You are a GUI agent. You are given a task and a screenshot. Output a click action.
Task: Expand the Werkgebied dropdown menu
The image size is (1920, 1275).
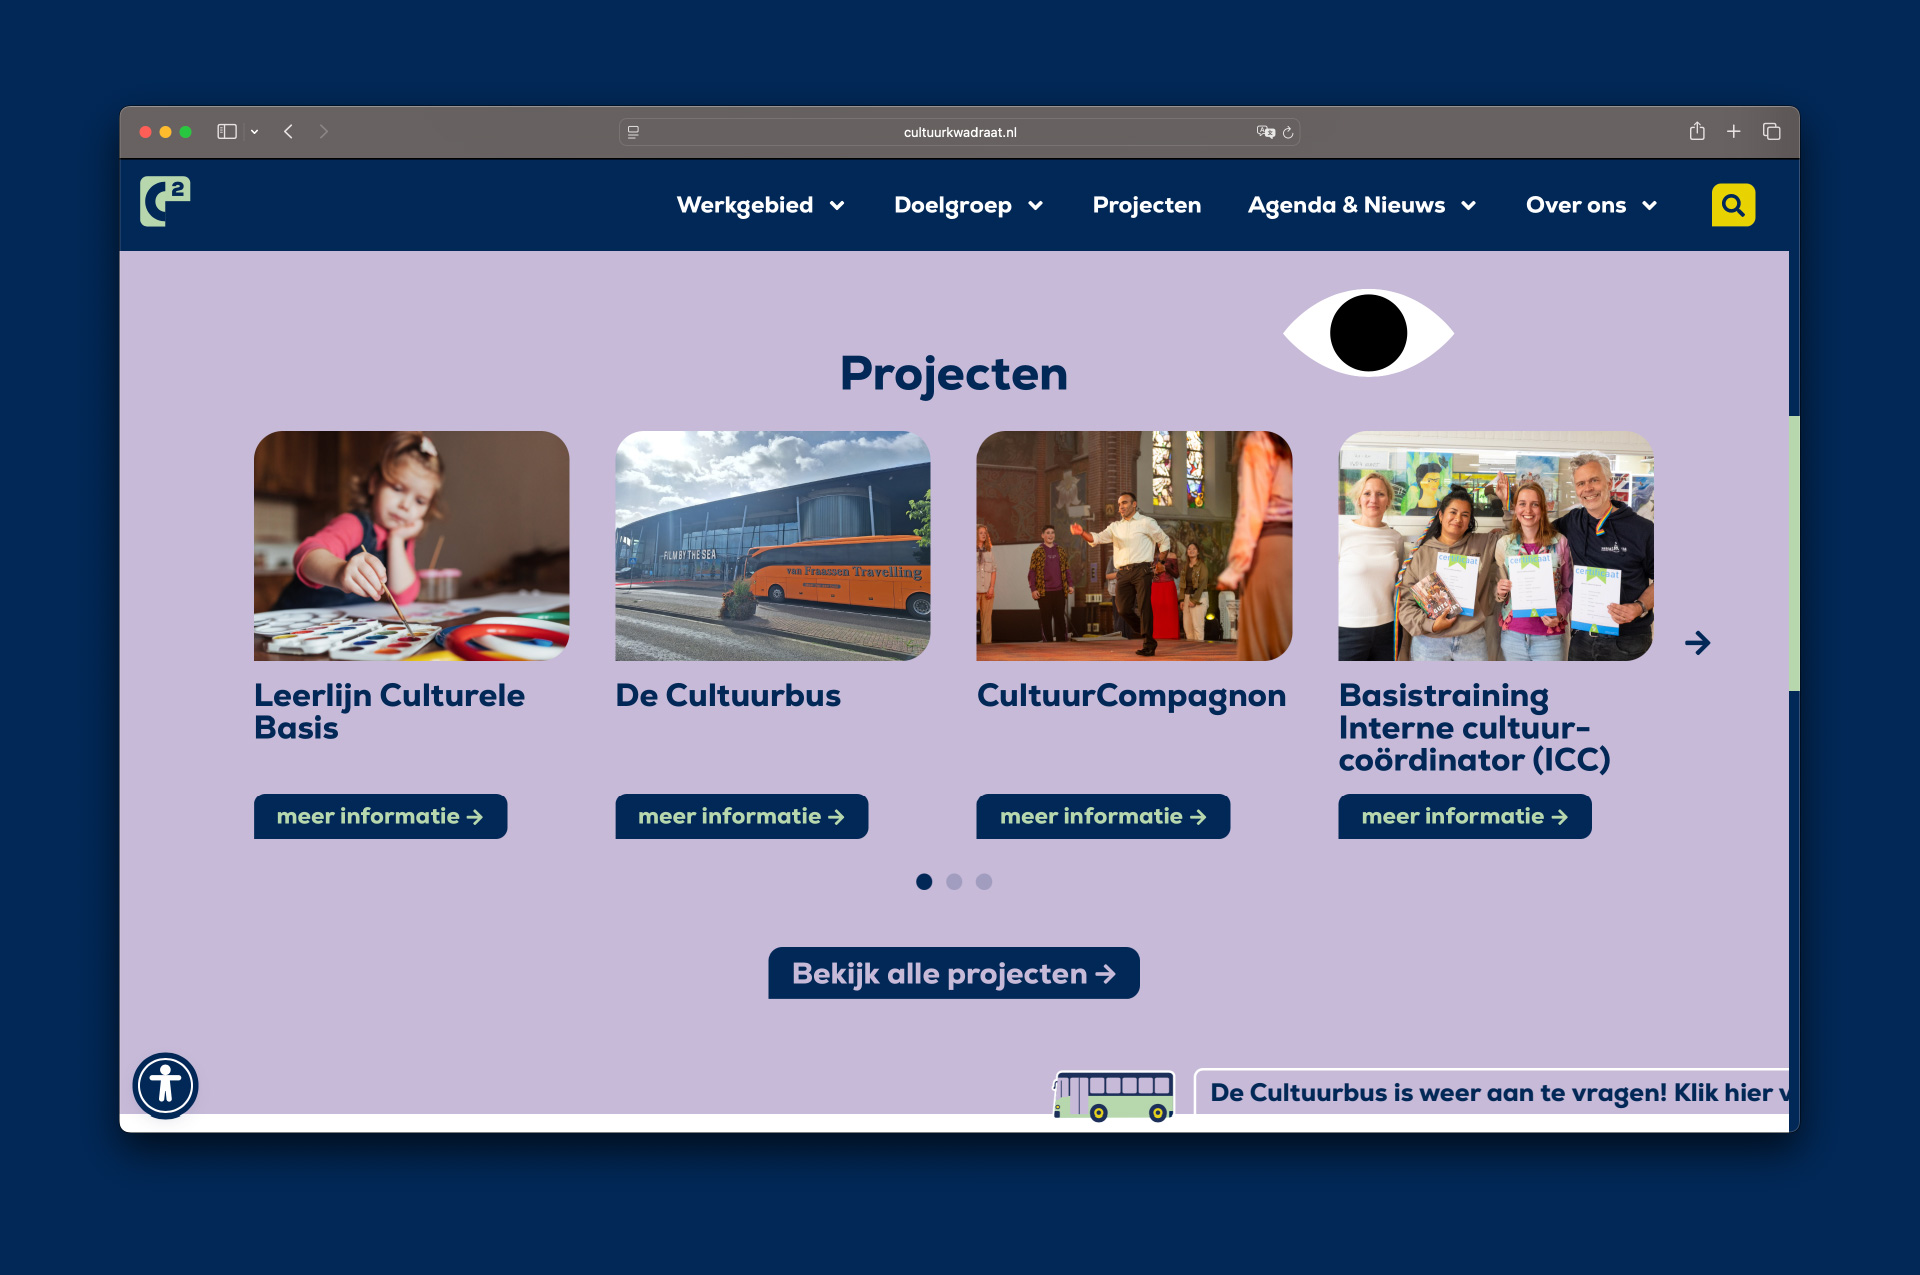tap(760, 205)
